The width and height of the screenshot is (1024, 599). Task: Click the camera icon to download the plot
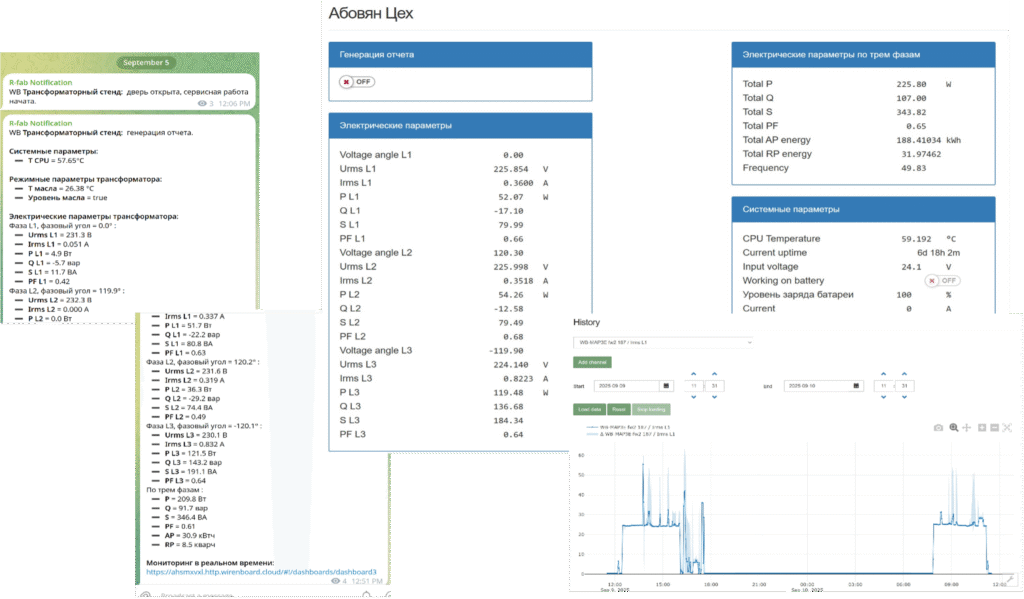click(x=938, y=427)
